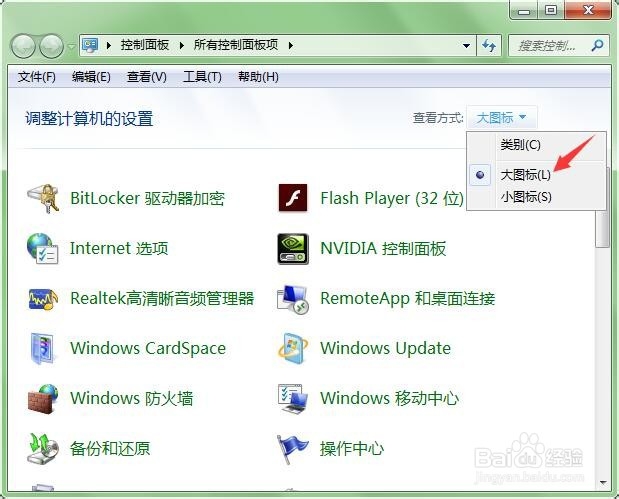The image size is (619, 499).
Task: Choose 小图标(S) view option
Action: (526, 196)
